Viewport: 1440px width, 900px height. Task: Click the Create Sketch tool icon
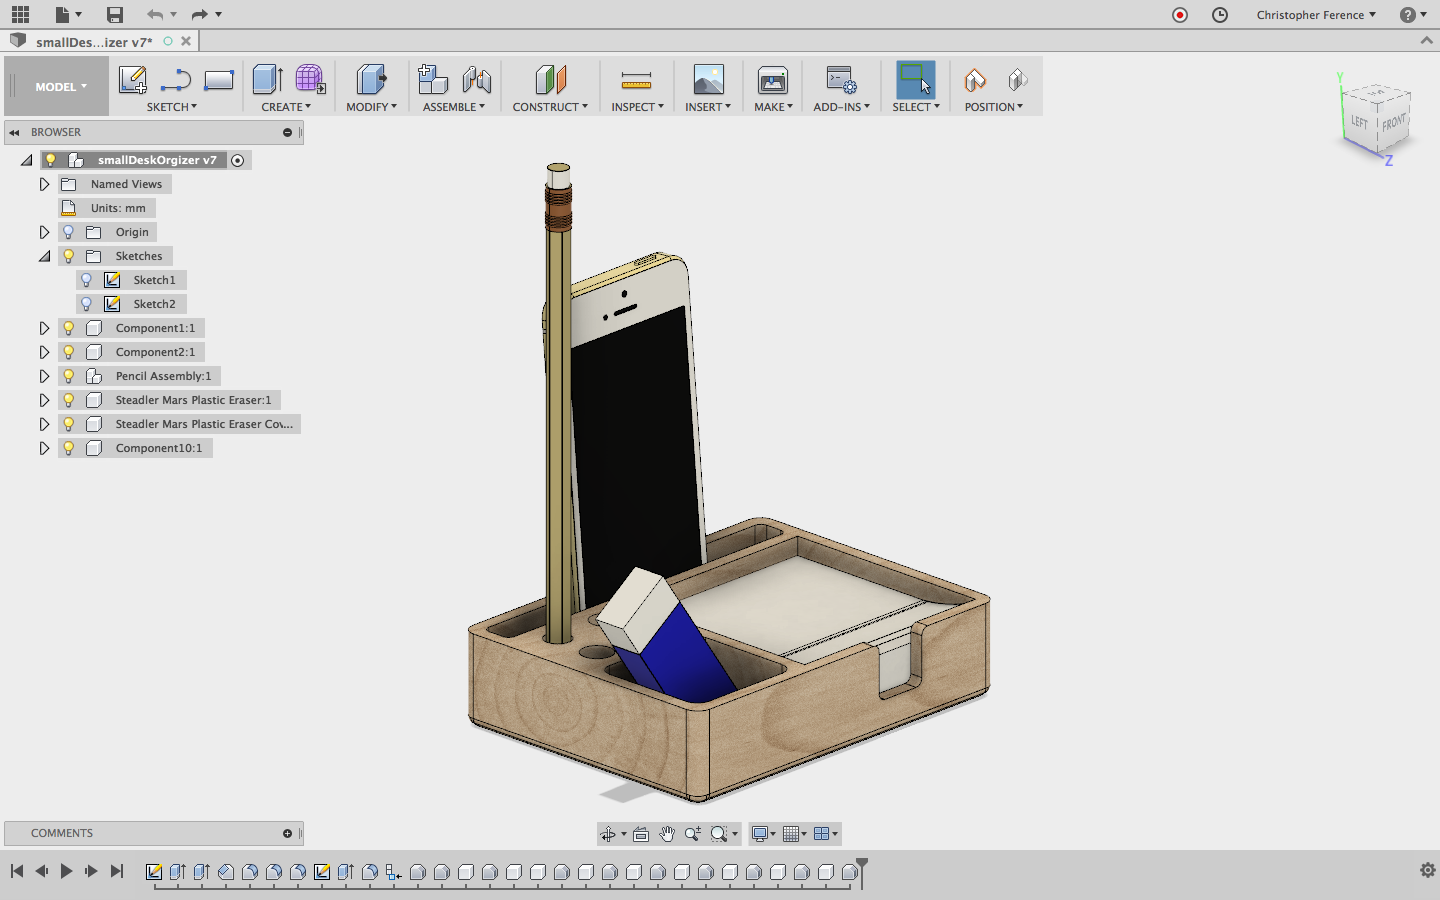pos(132,80)
